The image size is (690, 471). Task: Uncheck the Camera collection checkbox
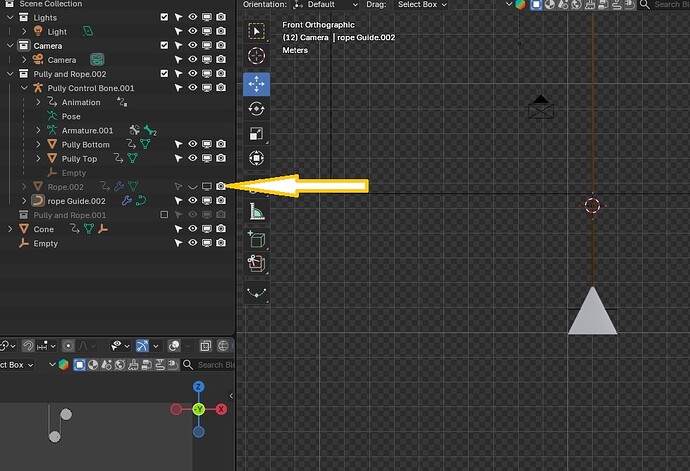coord(164,45)
